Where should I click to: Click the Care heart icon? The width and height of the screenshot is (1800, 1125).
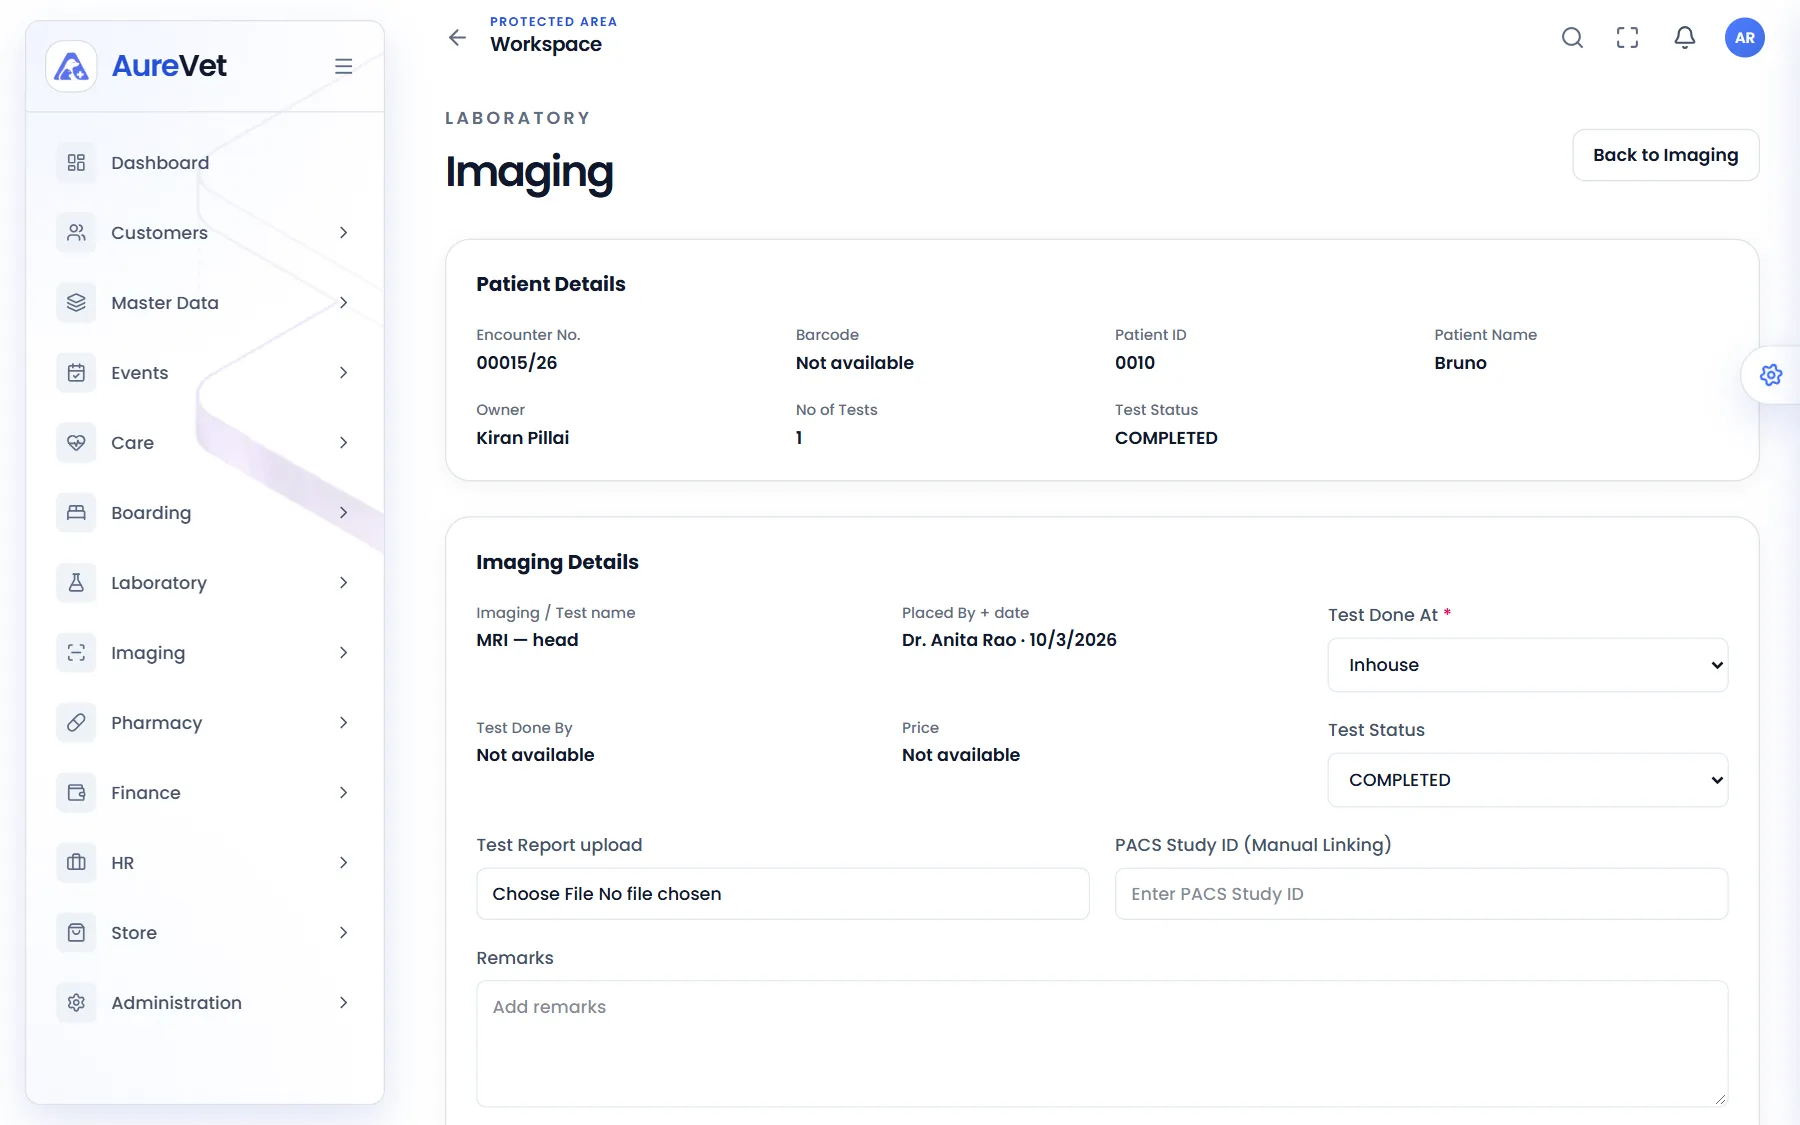[76, 443]
